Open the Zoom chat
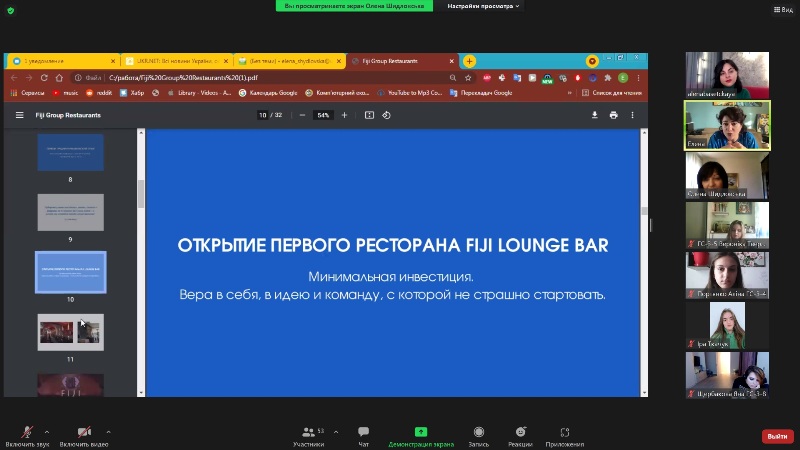Image resolution: width=800 pixels, height=450 pixels. pyautogui.click(x=363, y=437)
